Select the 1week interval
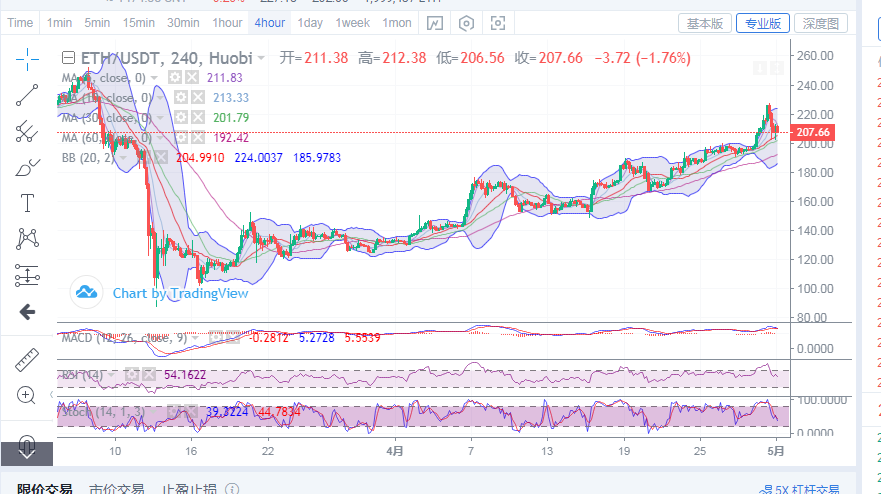Image resolution: width=881 pixels, height=494 pixels. click(x=353, y=23)
